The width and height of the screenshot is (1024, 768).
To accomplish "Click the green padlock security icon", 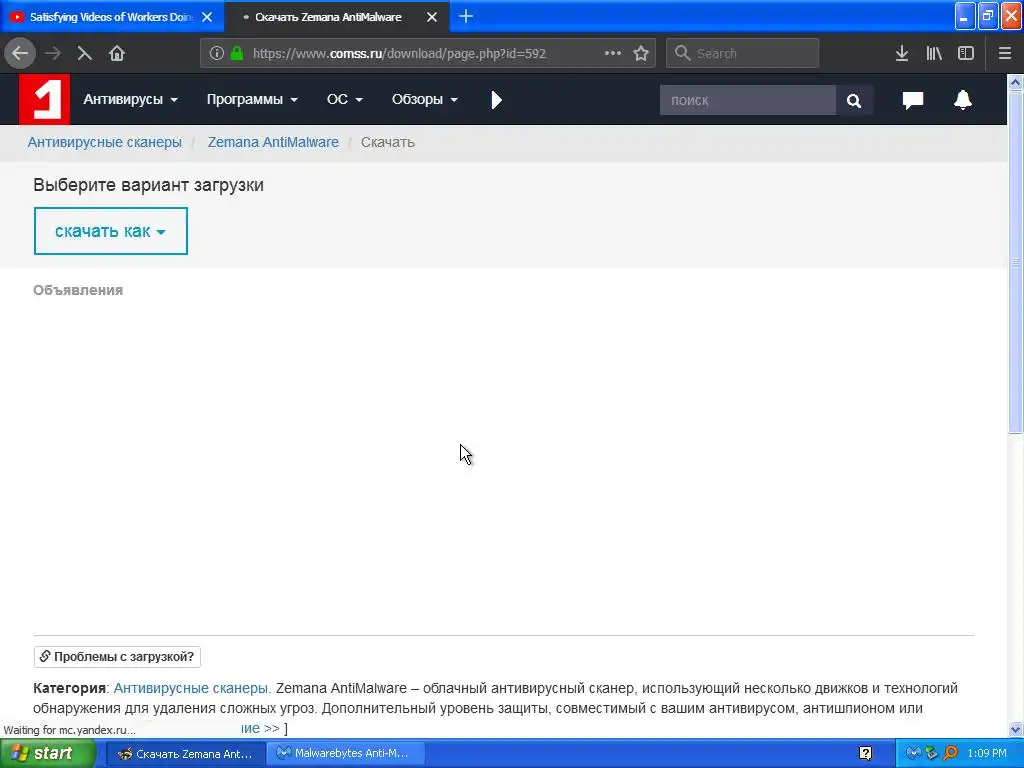I will [237, 53].
